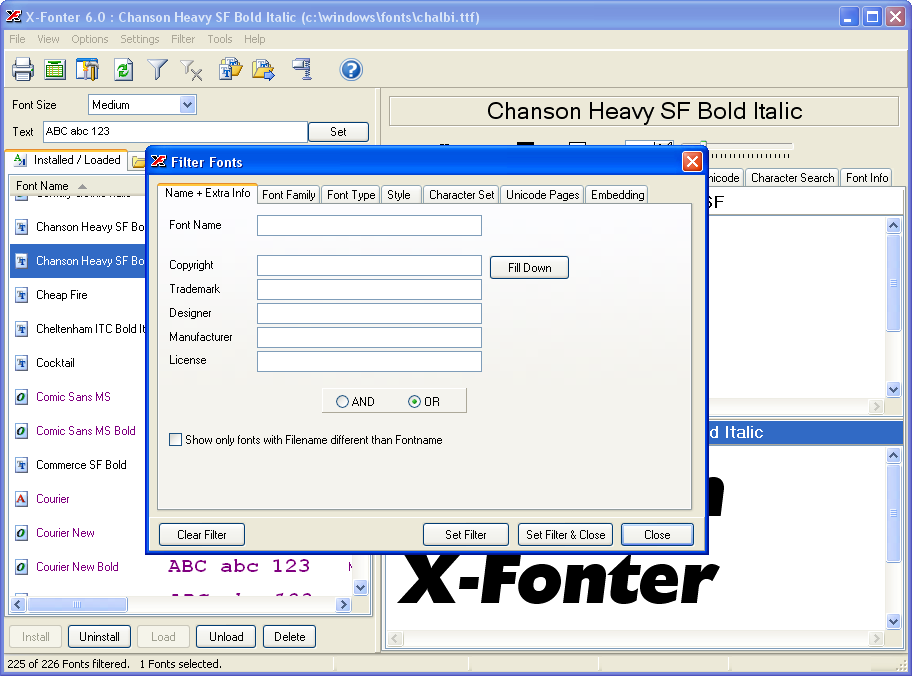Click into the Font Name filter field
This screenshot has height=676, width=912.
(369, 225)
